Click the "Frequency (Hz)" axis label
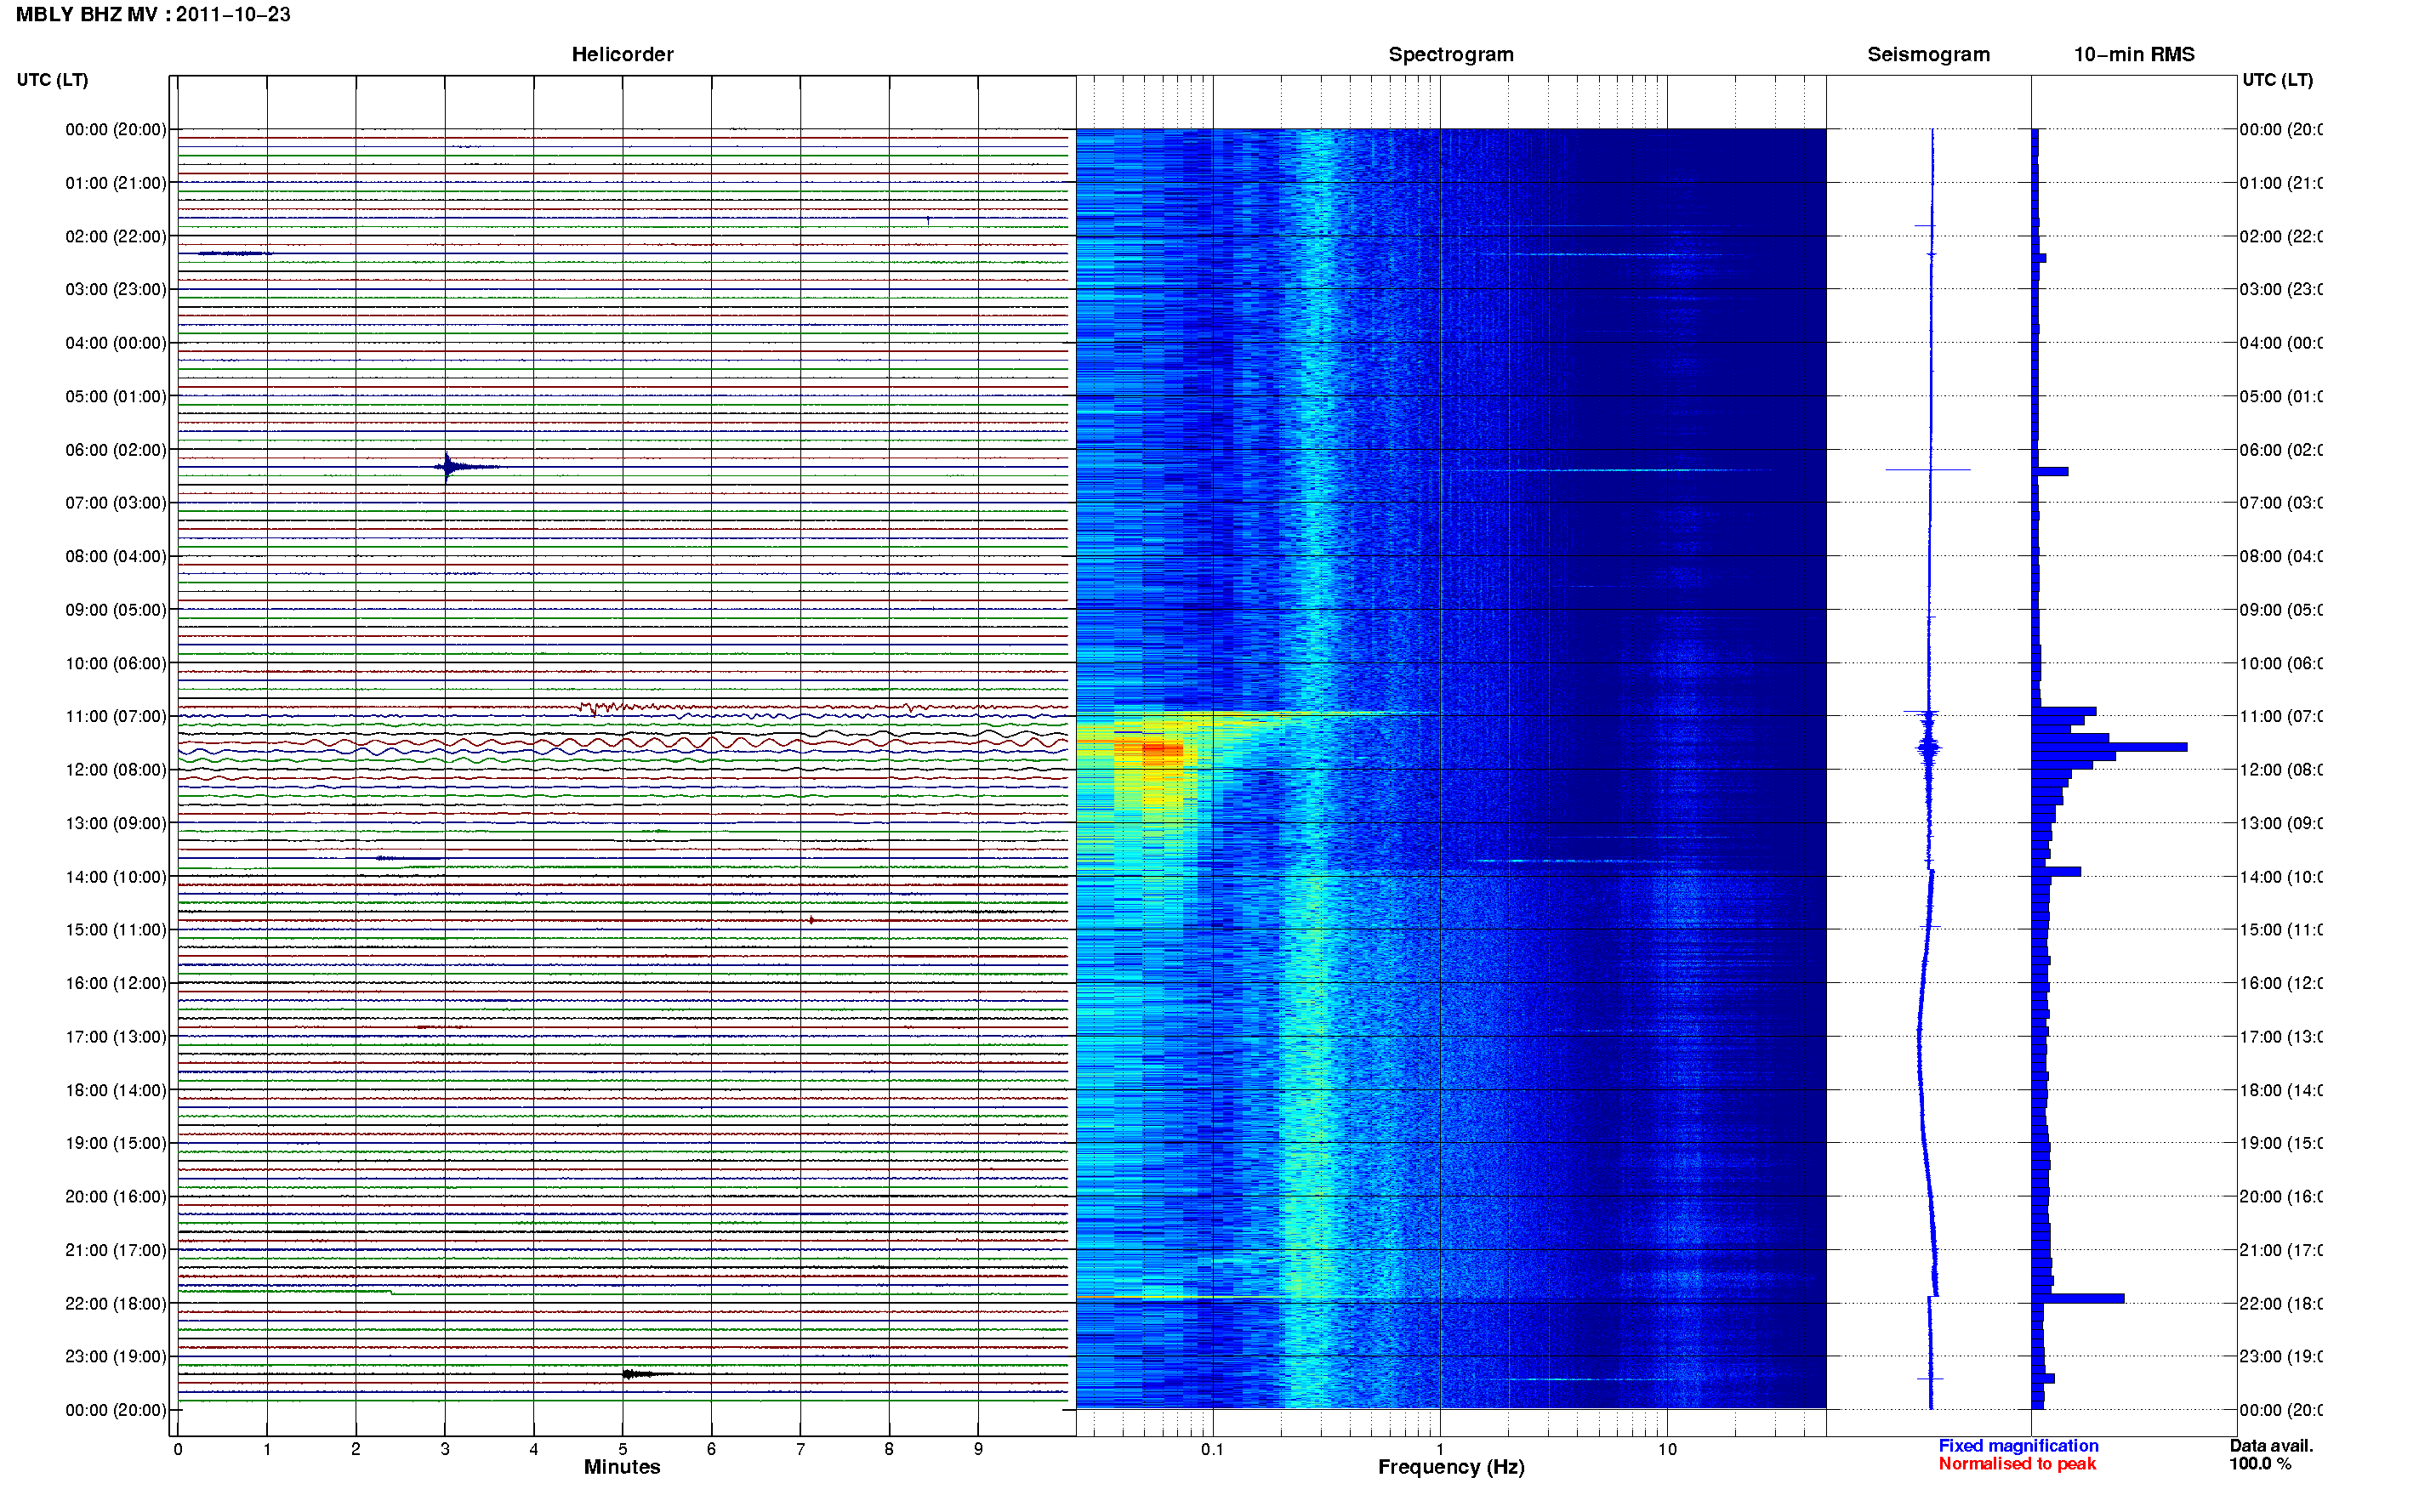The height and width of the screenshot is (1512, 2419). pyautogui.click(x=1451, y=1467)
